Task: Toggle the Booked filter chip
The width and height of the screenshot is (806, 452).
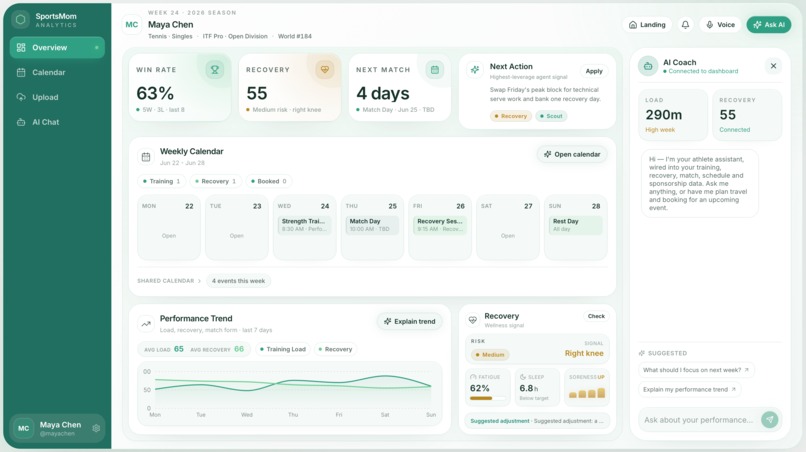Action: coord(269,181)
